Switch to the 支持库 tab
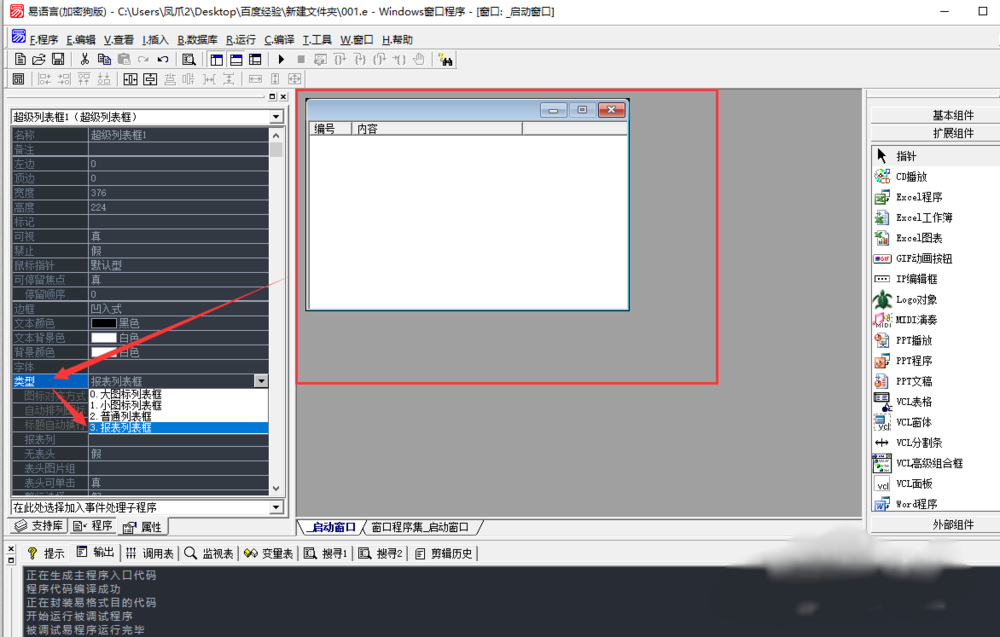The height and width of the screenshot is (637, 1000). pos(38,526)
